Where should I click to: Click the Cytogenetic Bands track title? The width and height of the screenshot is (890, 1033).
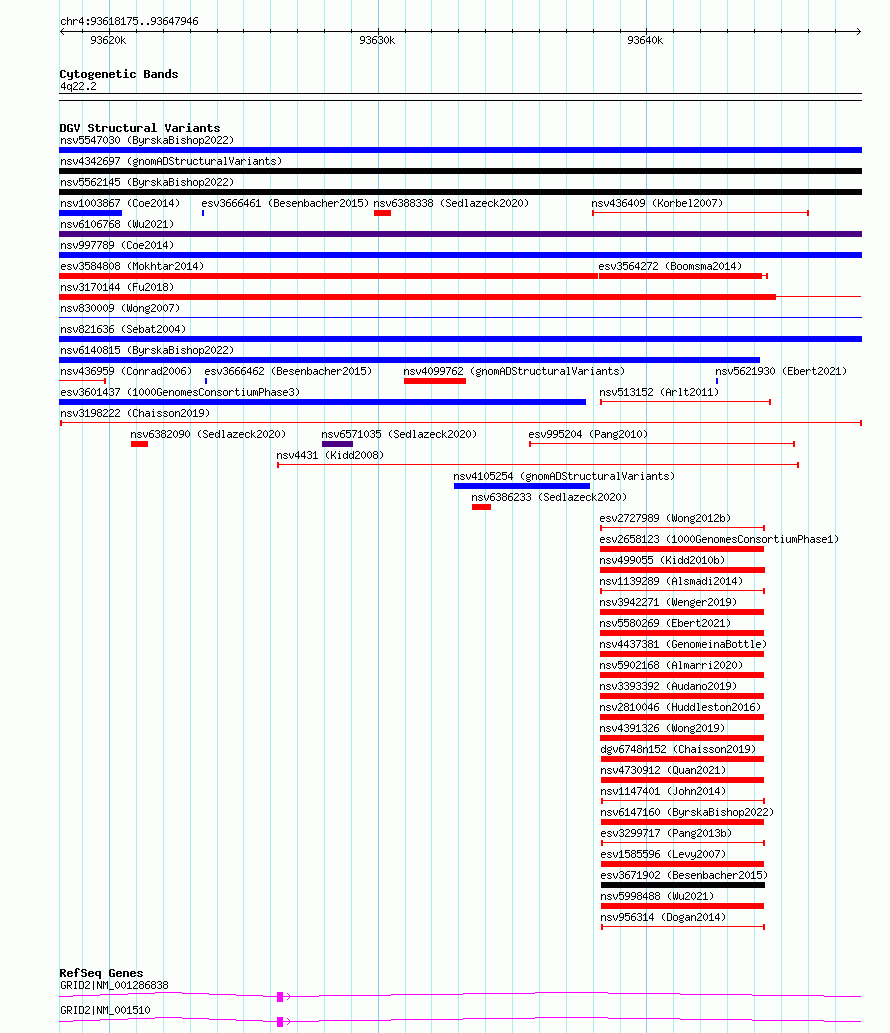tap(119, 74)
